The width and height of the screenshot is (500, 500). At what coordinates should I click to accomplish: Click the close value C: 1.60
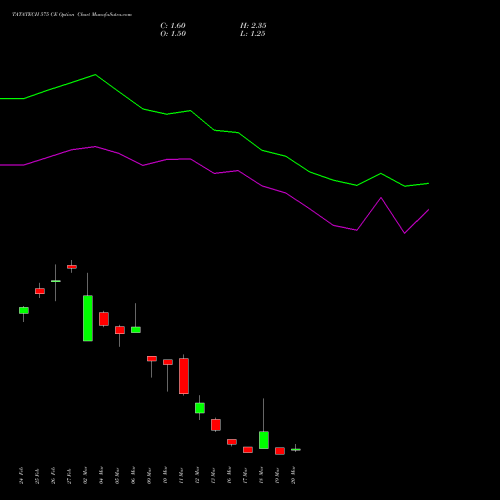[x=173, y=26]
